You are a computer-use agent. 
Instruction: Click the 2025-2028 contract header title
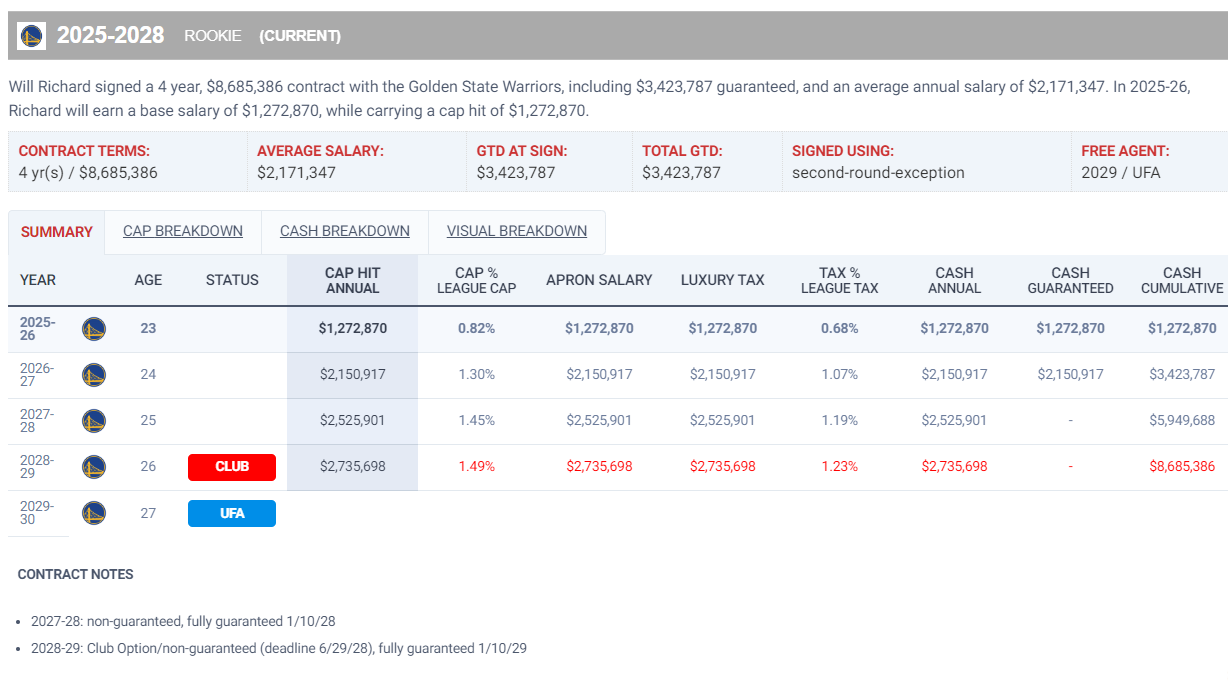point(110,36)
